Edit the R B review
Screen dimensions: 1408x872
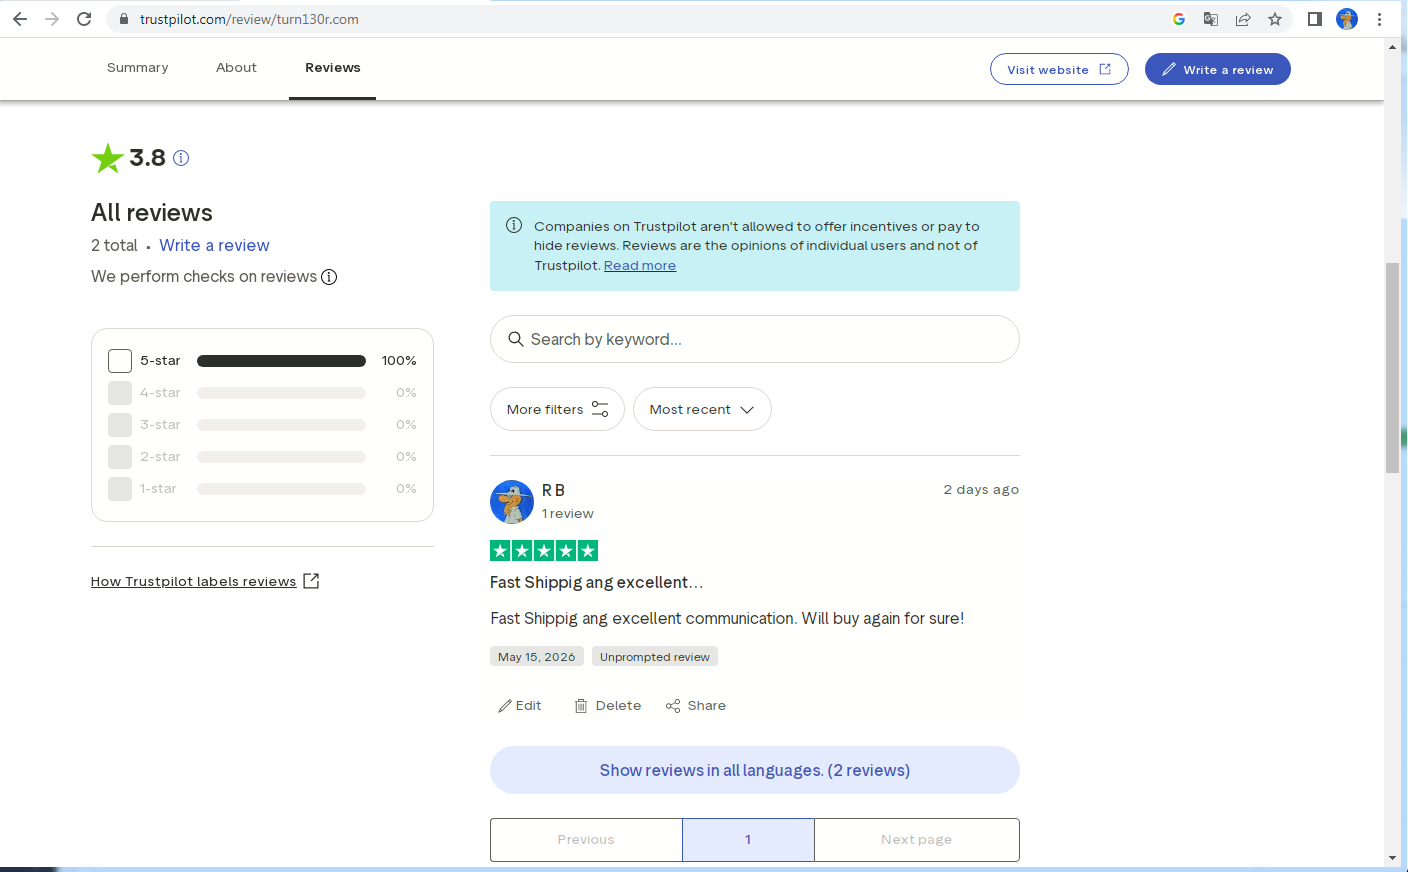pyautogui.click(x=520, y=706)
